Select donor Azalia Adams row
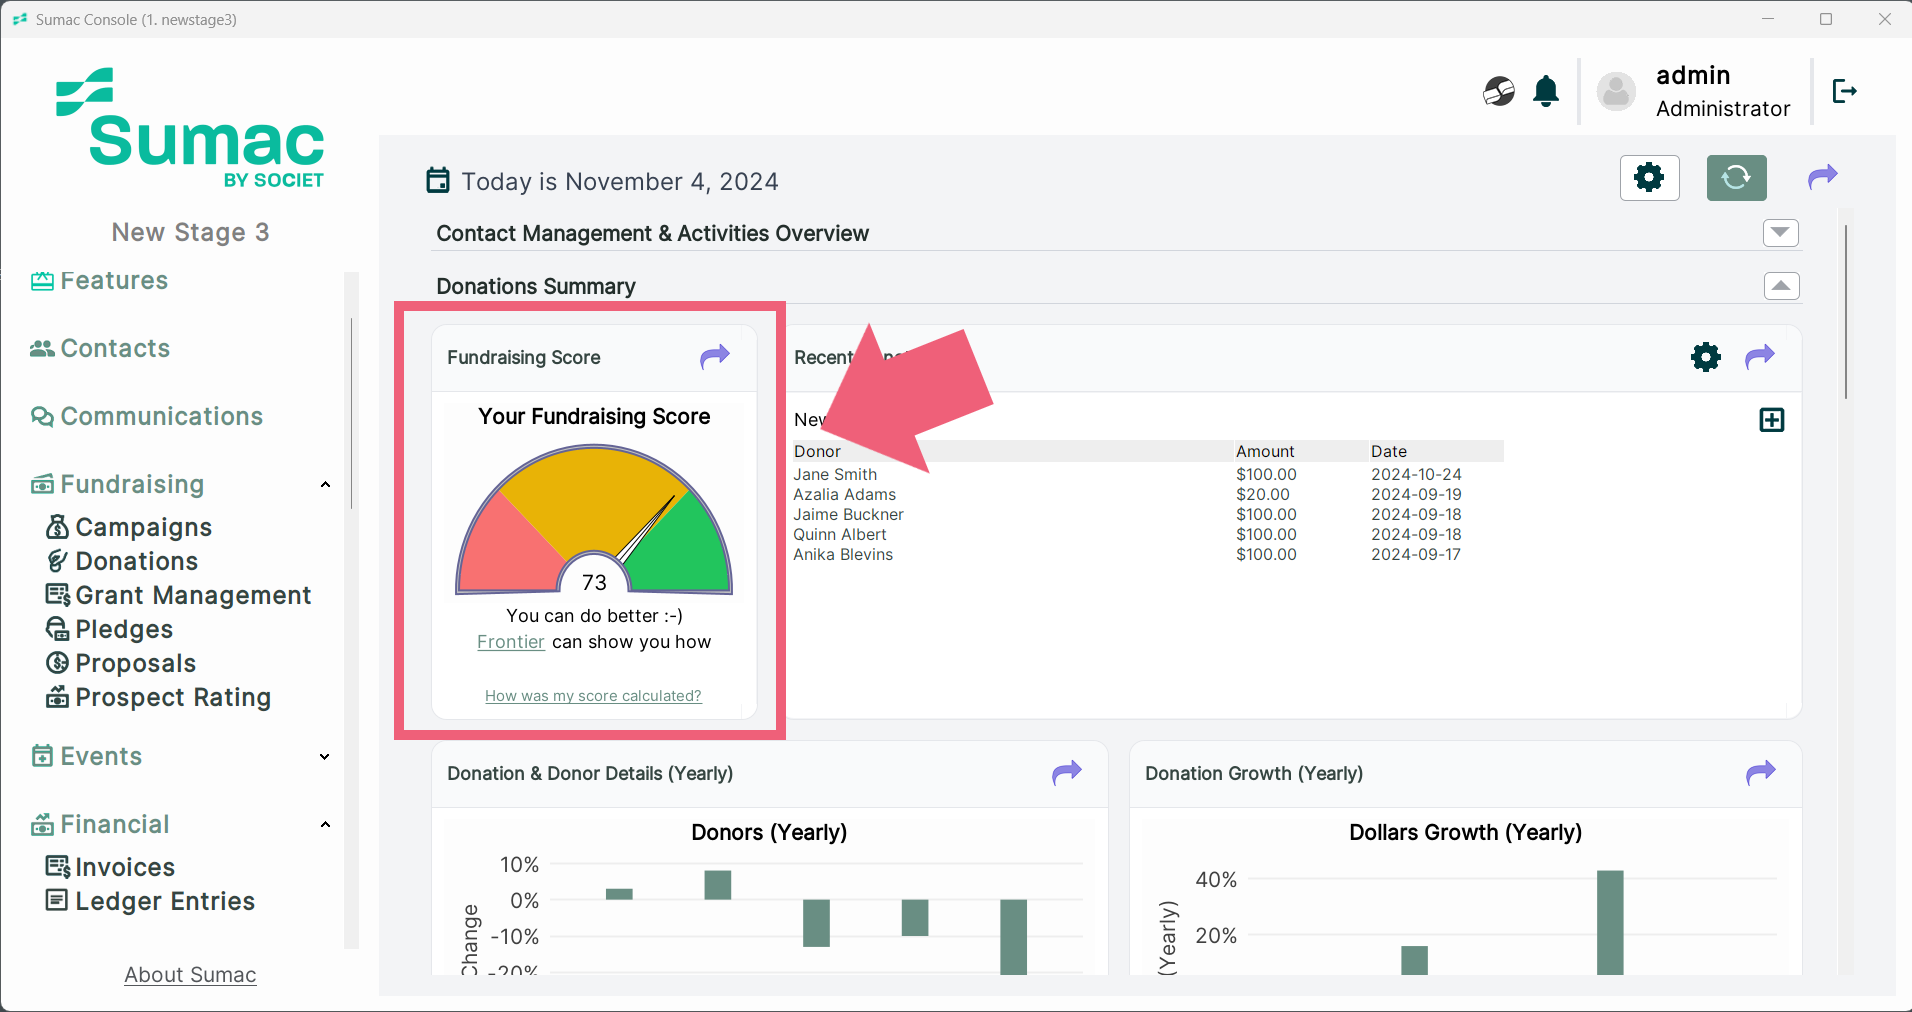Image resolution: width=1912 pixels, height=1012 pixels. tap(1148, 495)
